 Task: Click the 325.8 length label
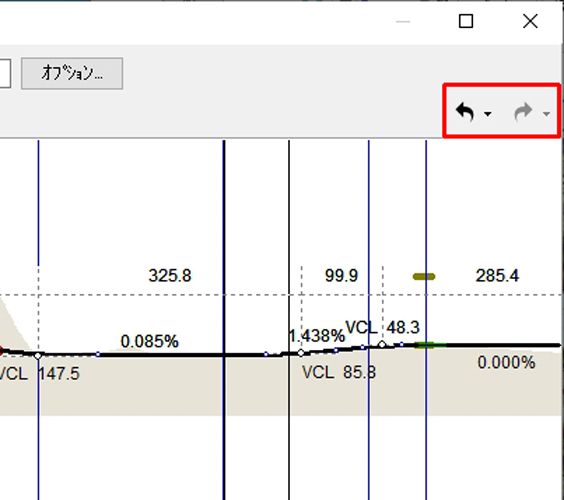[170, 276]
